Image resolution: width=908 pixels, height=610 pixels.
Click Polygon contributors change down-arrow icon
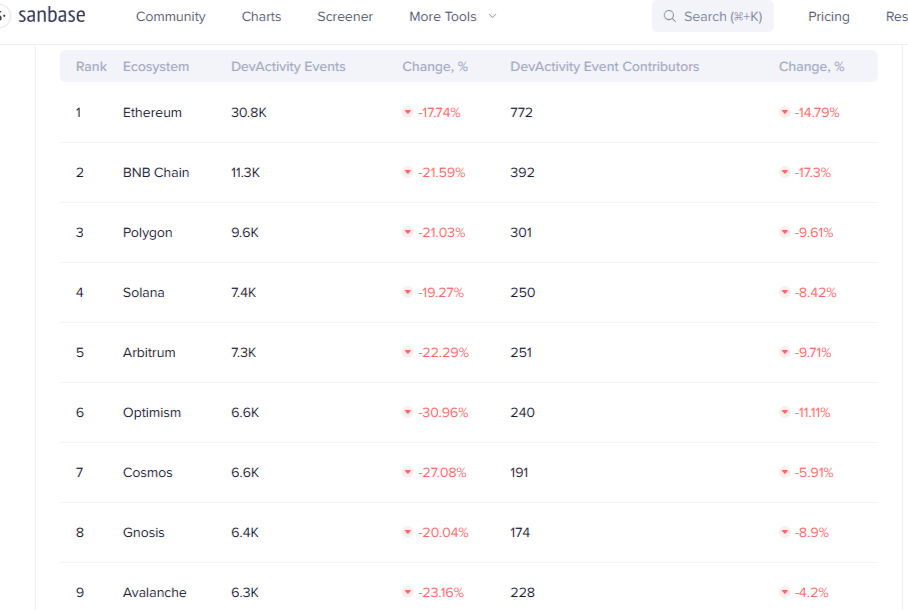click(x=785, y=232)
